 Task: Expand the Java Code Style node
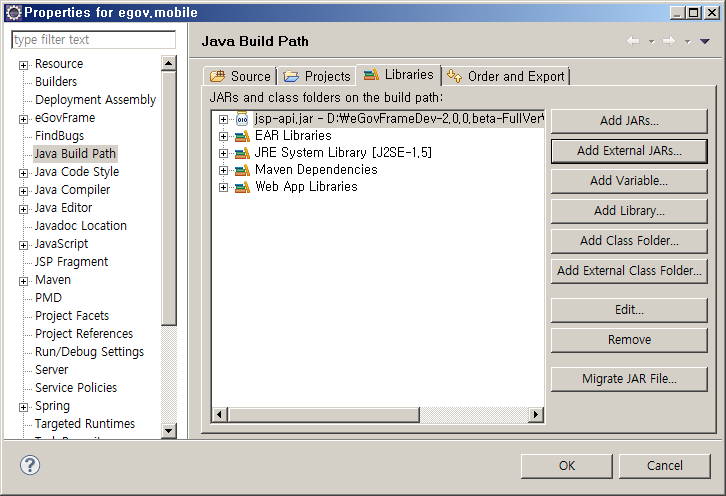pyautogui.click(x=23, y=173)
